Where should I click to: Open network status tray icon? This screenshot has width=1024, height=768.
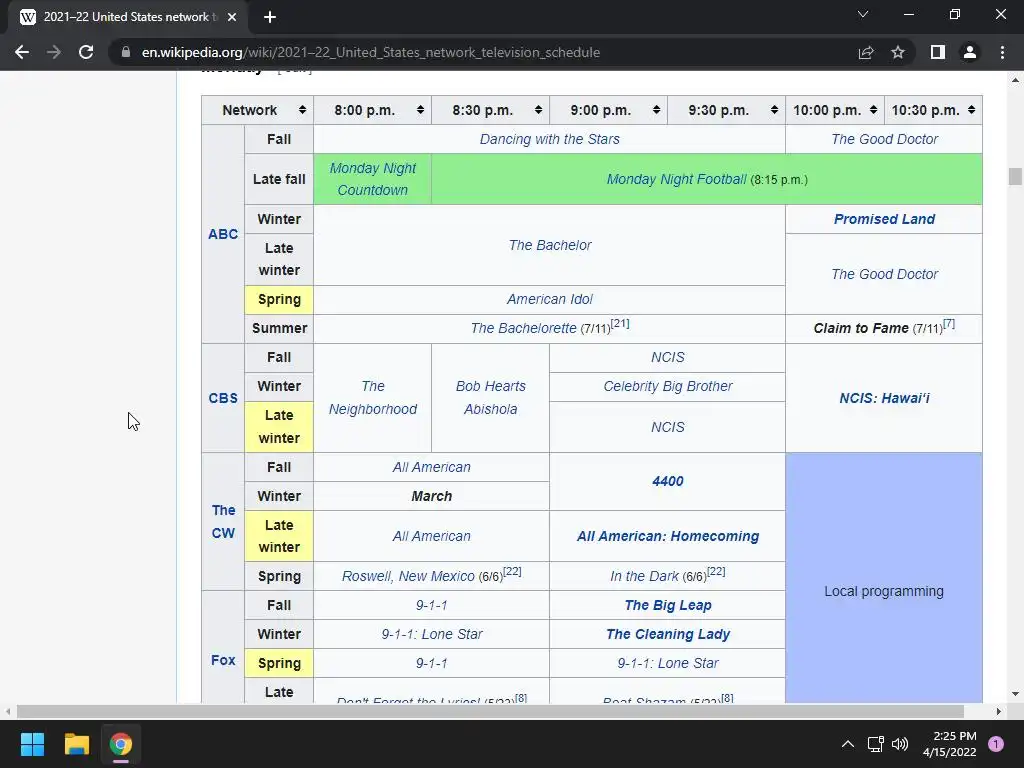click(875, 744)
